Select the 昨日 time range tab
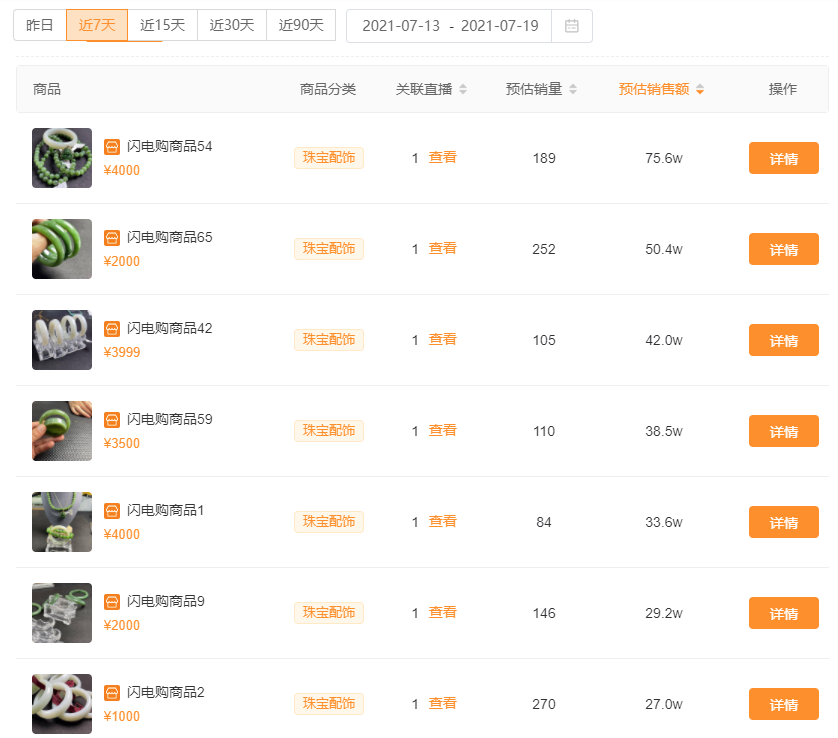 [x=40, y=25]
